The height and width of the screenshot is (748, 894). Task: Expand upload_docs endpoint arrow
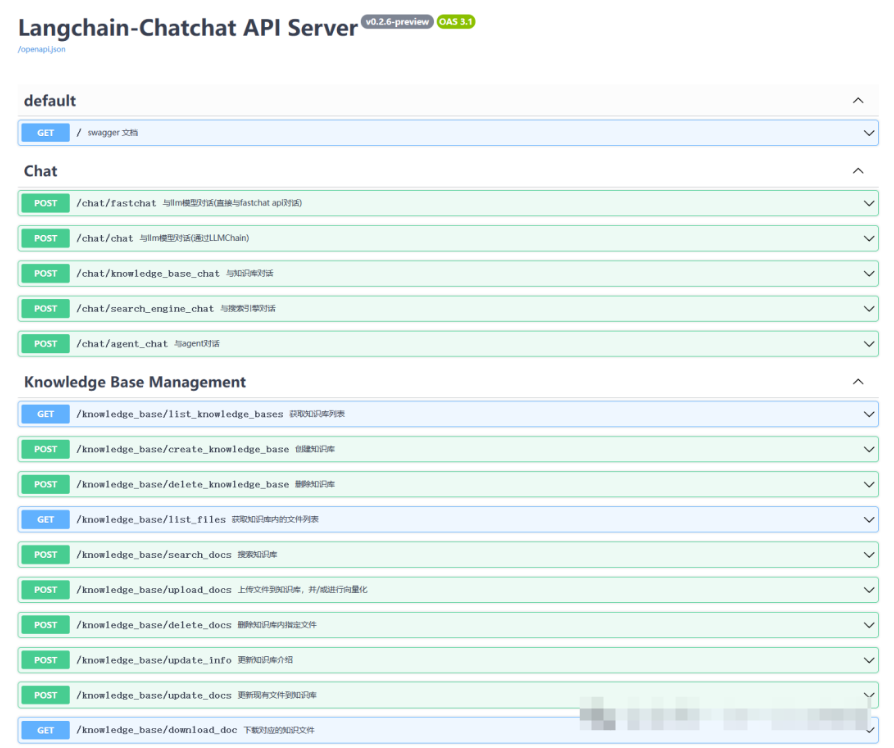point(869,590)
